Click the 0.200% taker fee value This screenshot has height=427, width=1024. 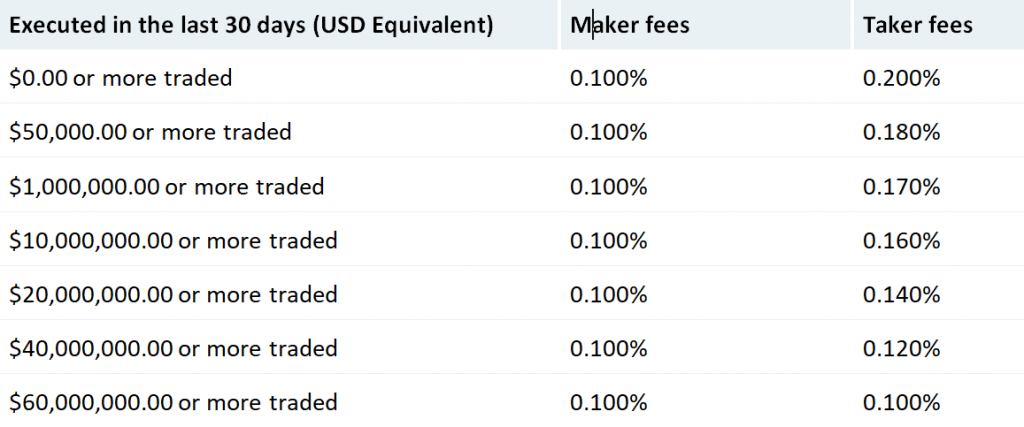coord(901,78)
